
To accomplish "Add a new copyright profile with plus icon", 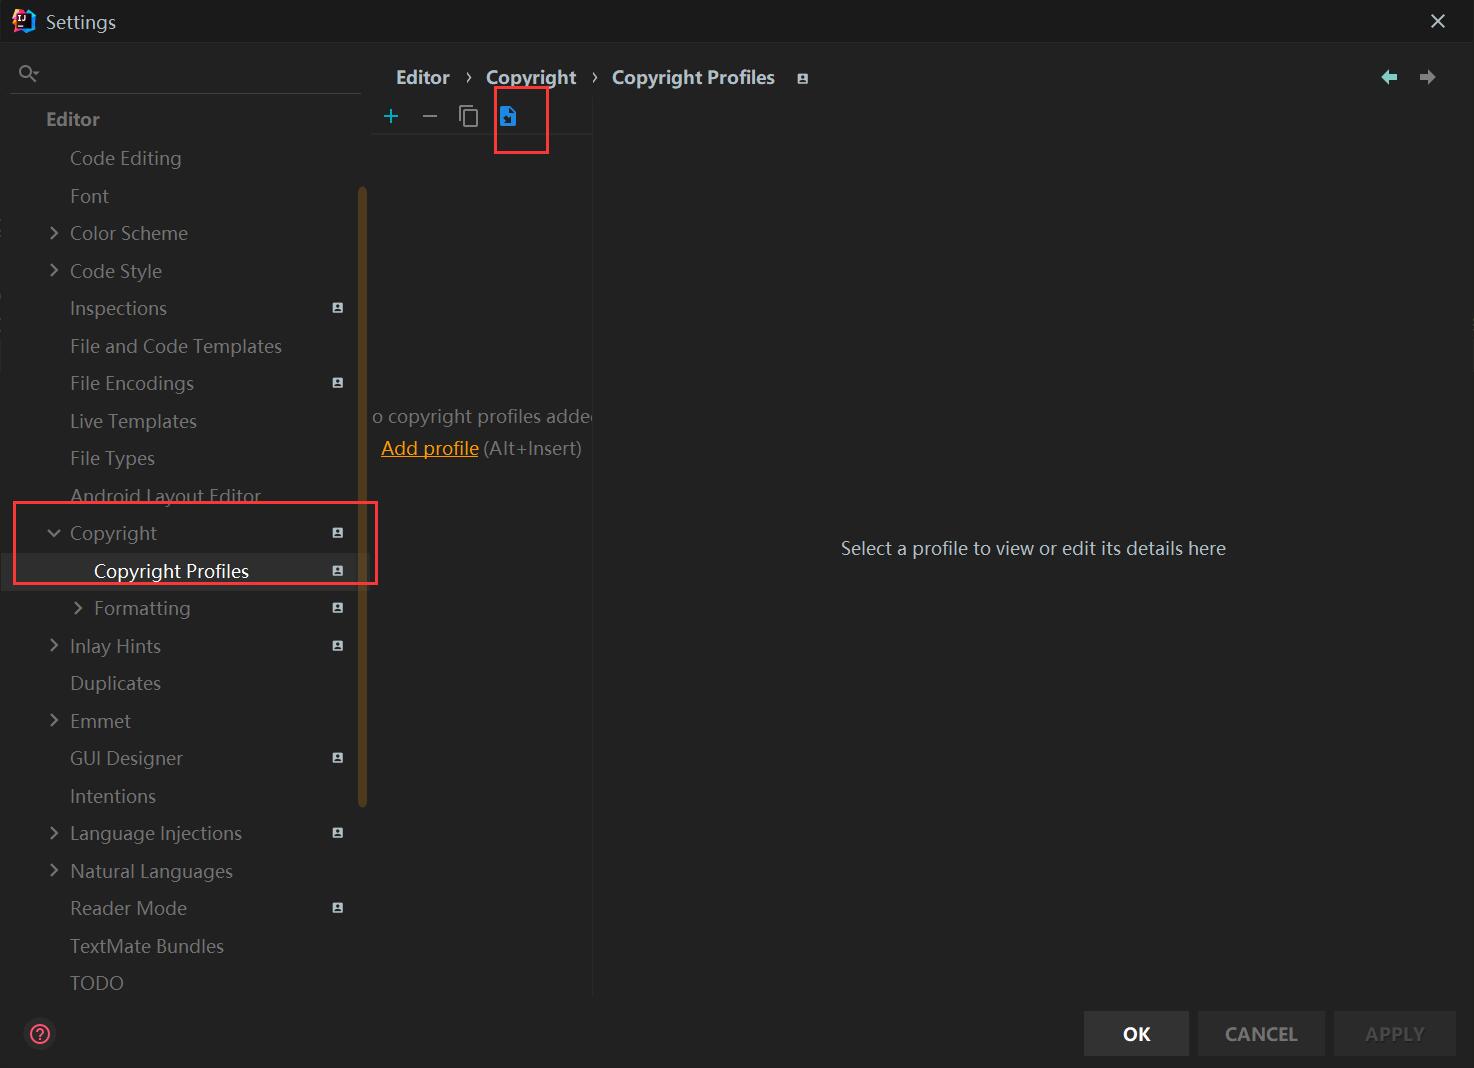I will (x=391, y=116).
